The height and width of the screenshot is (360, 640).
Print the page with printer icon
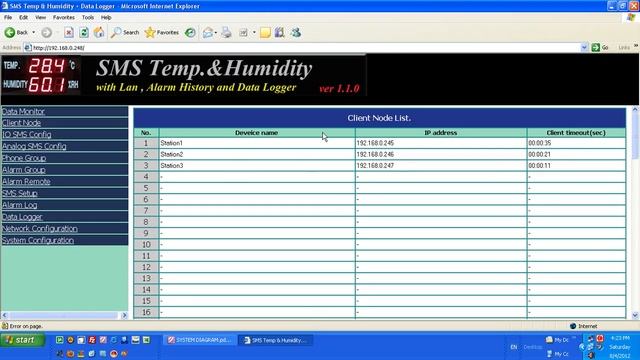(226, 33)
